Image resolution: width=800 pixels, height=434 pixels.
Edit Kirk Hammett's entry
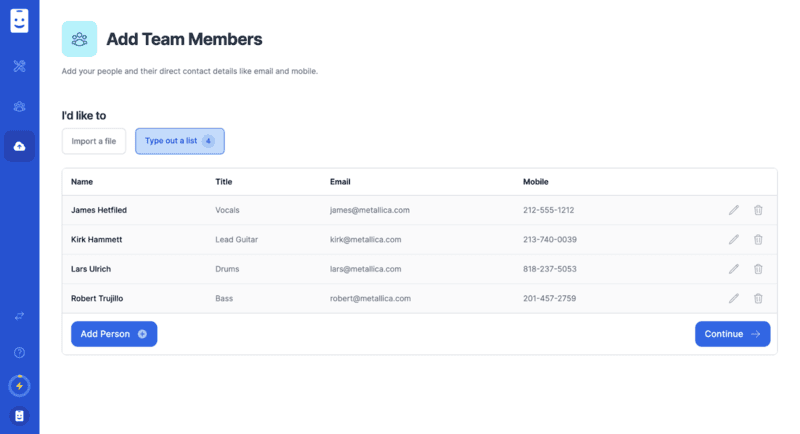click(734, 240)
